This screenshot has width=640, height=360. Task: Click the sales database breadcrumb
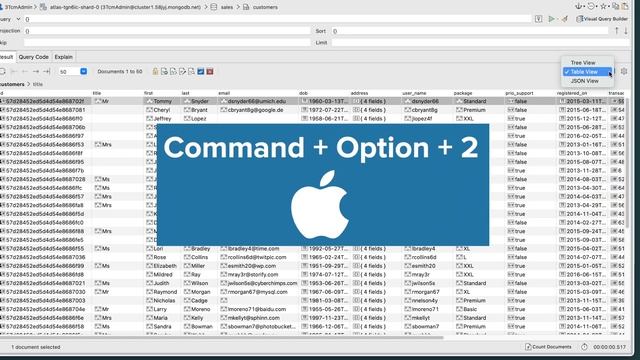click(x=227, y=7)
